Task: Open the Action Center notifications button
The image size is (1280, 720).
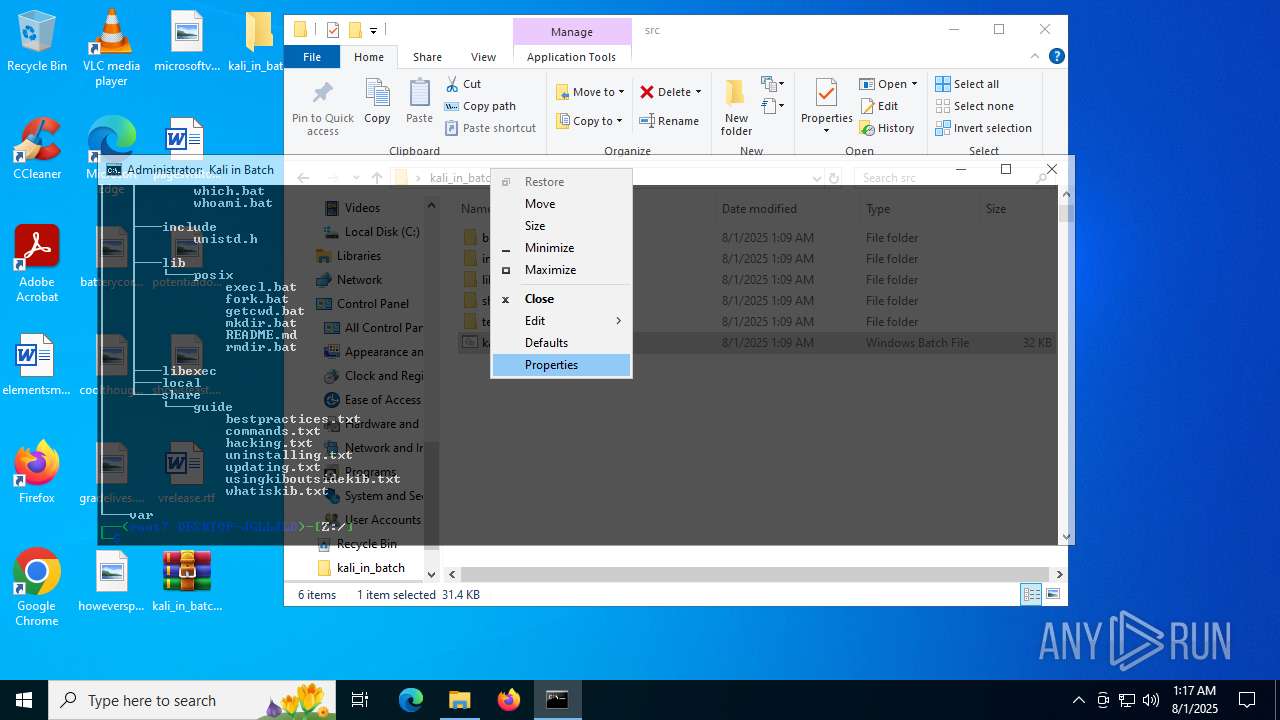Action: [1247, 700]
